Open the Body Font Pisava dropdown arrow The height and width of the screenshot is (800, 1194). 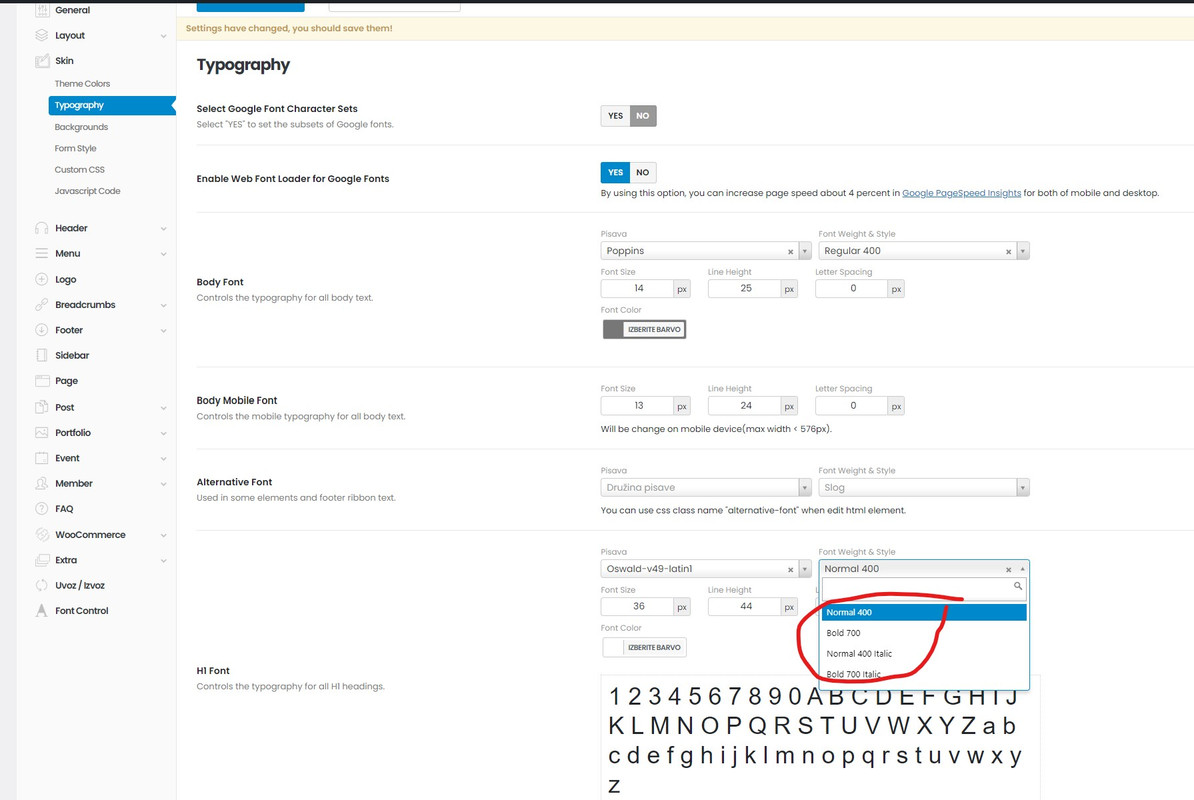click(804, 251)
